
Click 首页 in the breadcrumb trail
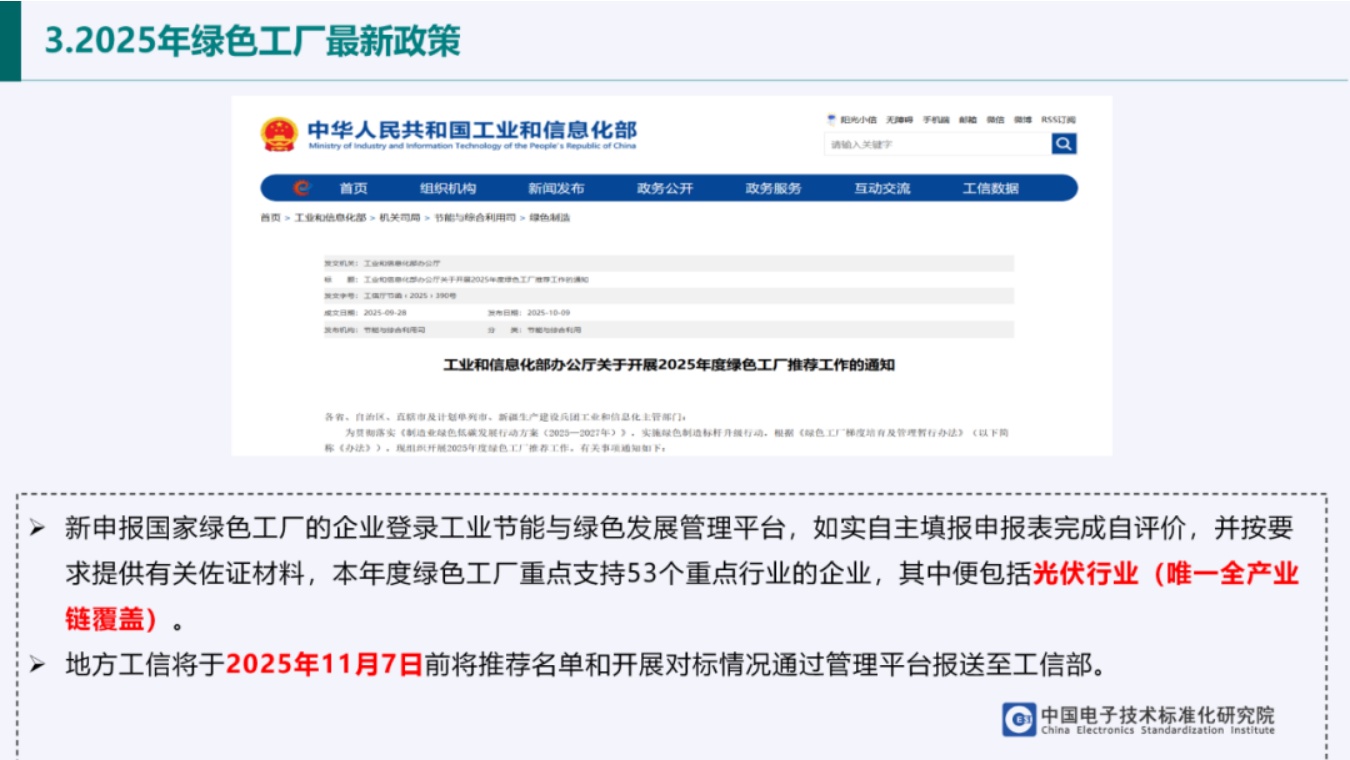pos(270,217)
